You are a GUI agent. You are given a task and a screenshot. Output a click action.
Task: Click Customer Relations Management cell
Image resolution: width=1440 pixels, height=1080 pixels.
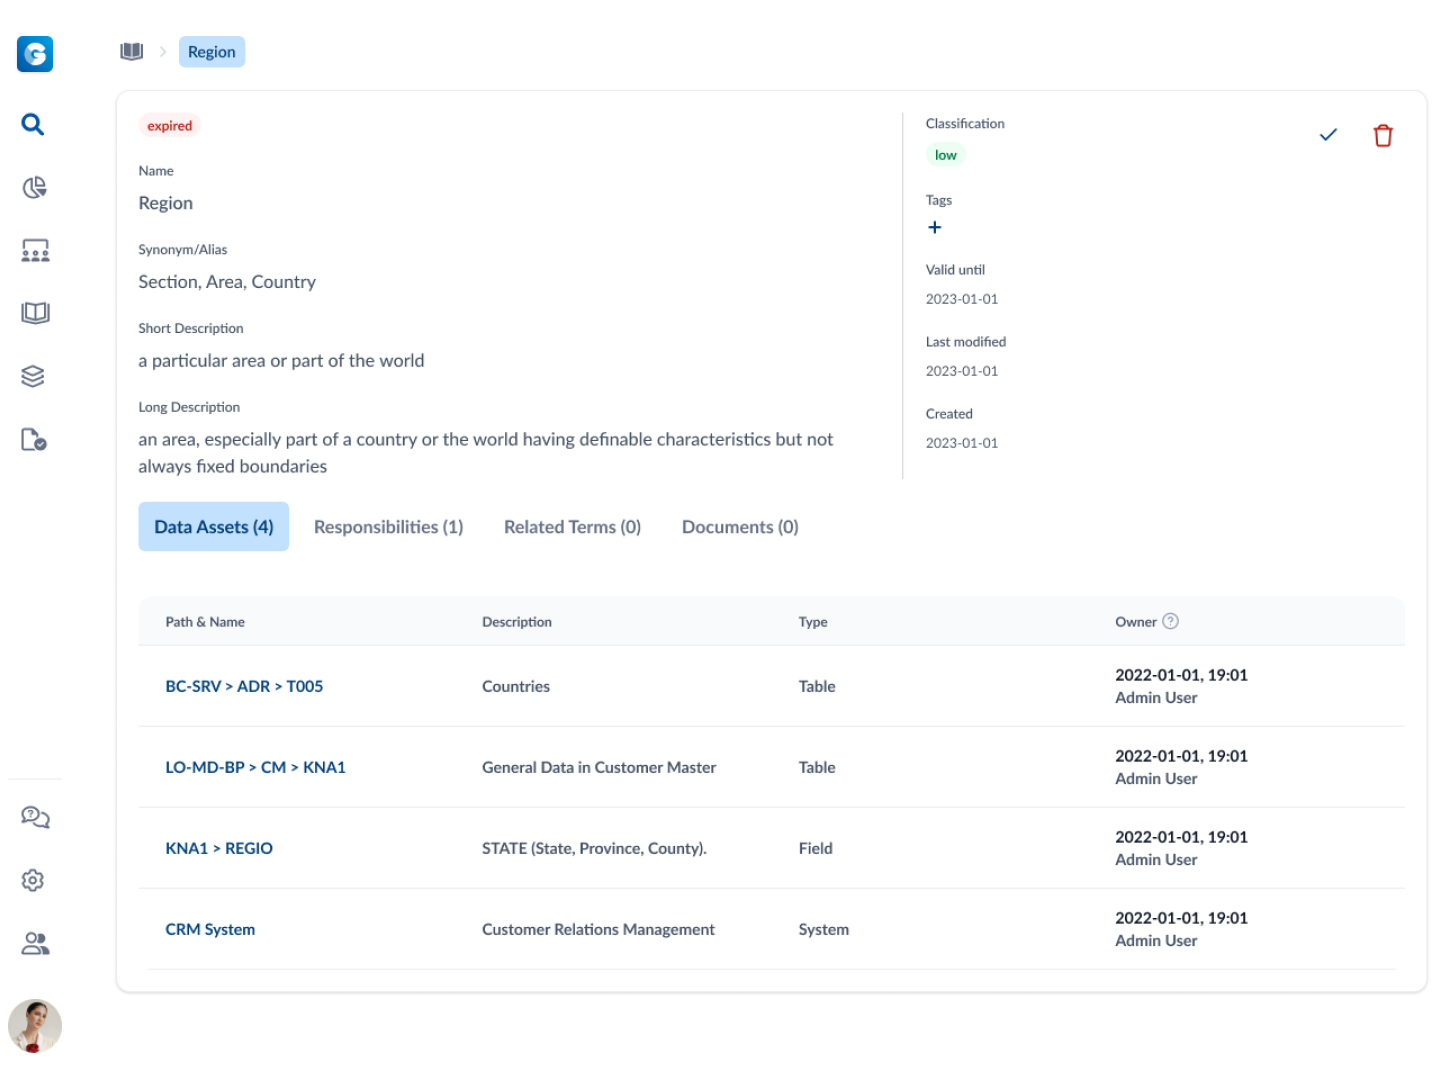(598, 929)
